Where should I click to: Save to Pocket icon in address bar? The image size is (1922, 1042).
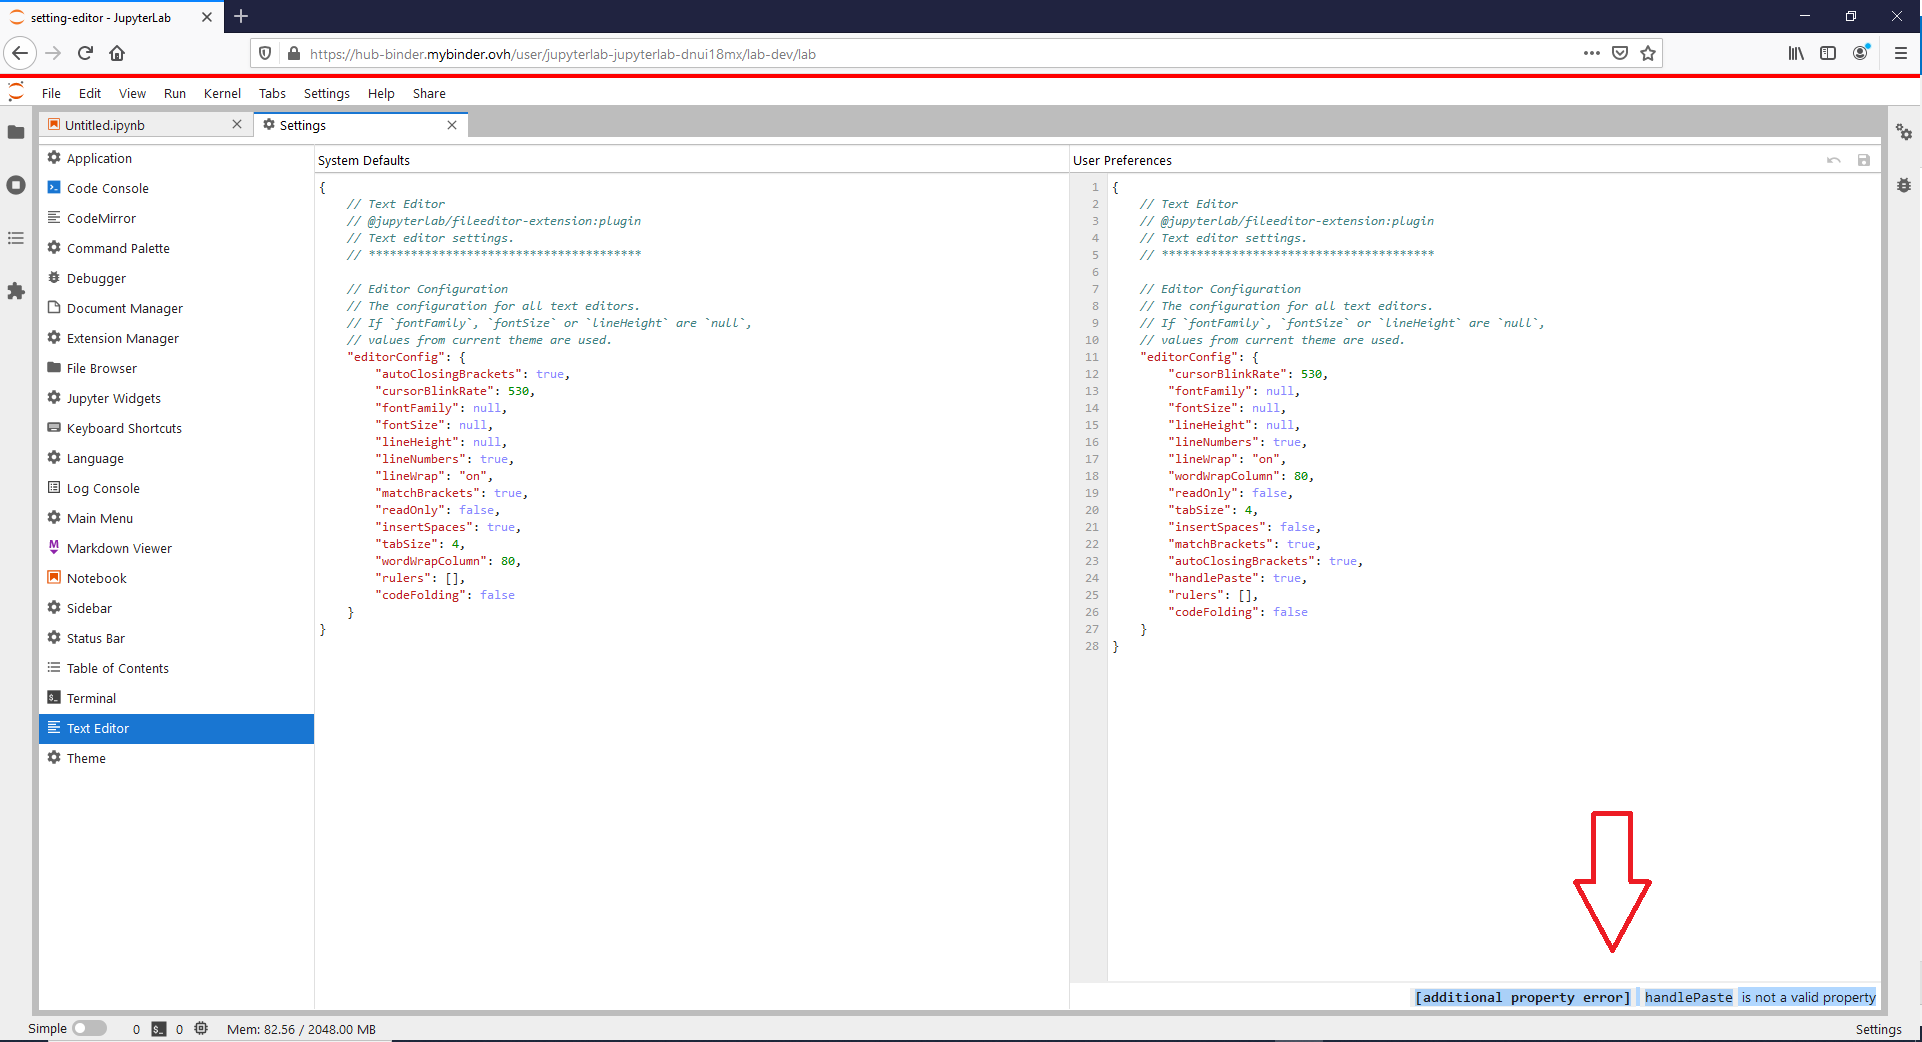tap(1620, 54)
